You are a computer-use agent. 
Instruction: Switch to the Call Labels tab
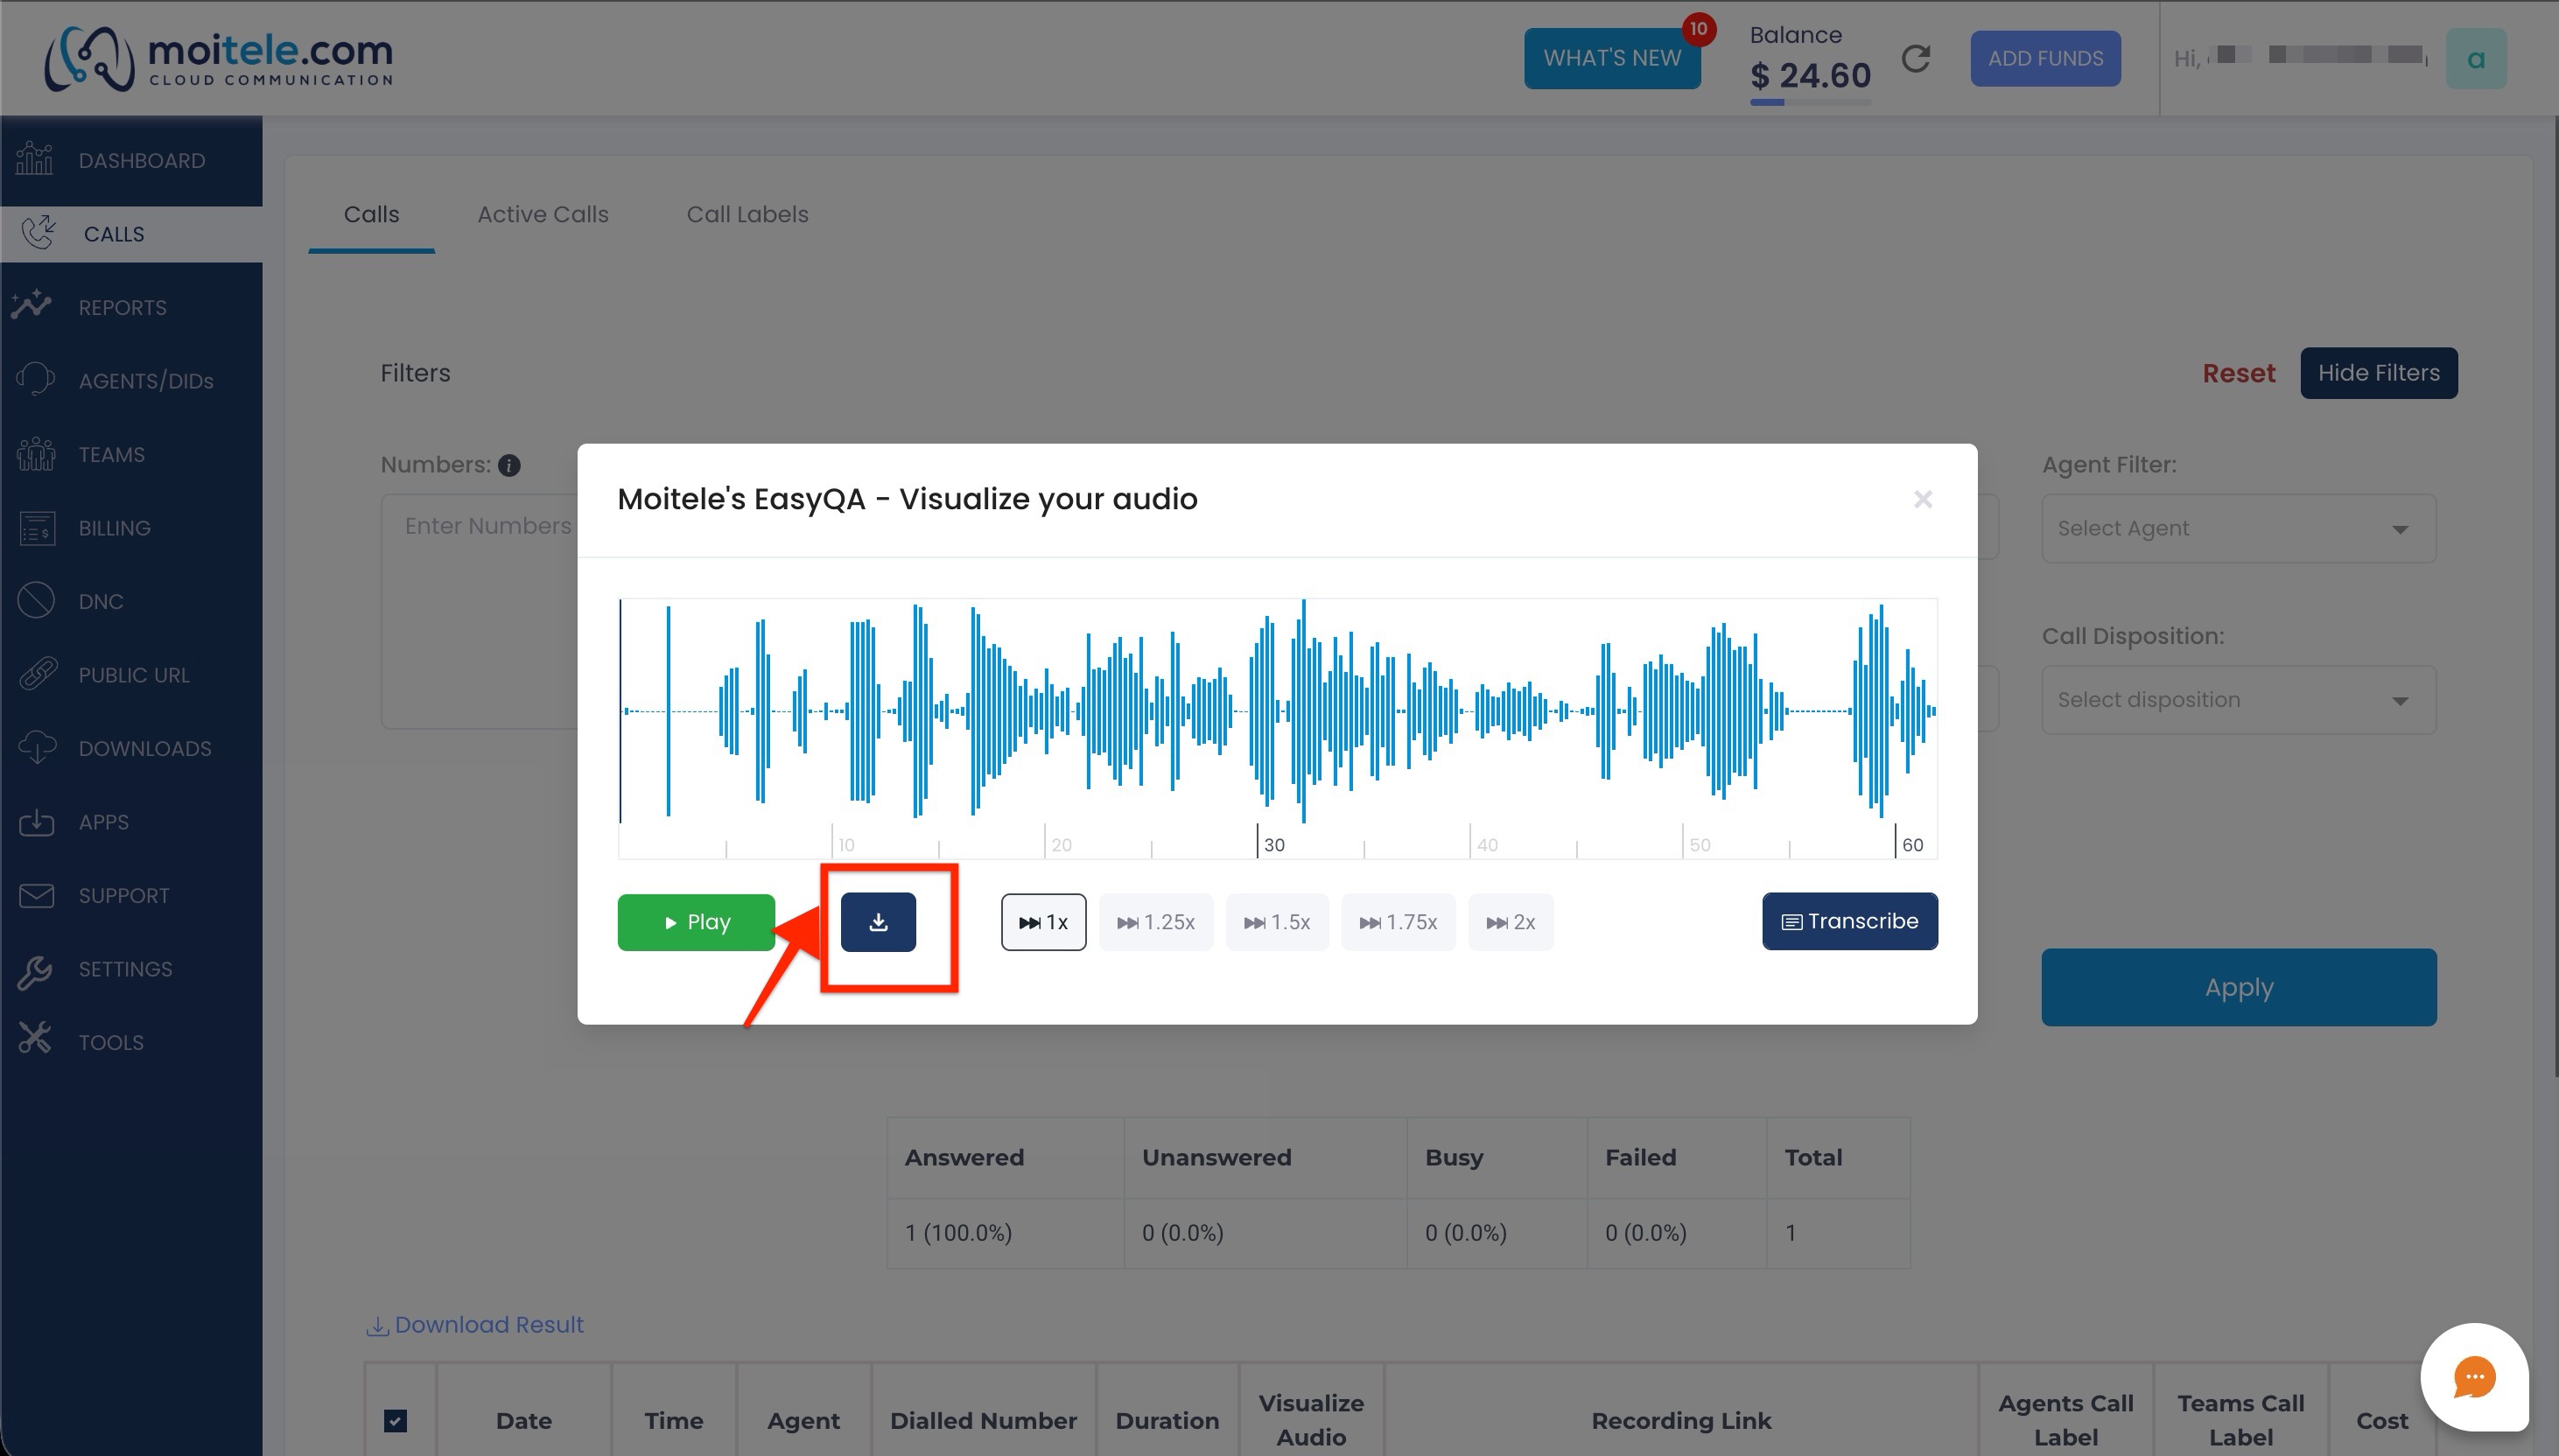pos(747,214)
